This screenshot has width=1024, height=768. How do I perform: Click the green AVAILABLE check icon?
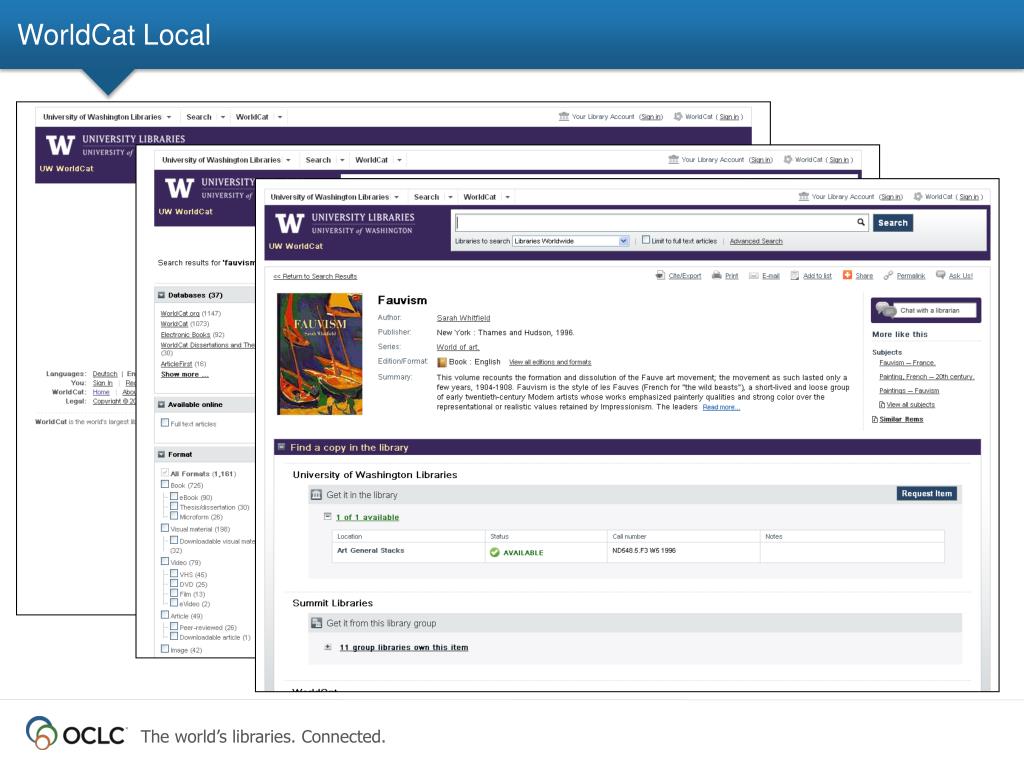coord(494,552)
